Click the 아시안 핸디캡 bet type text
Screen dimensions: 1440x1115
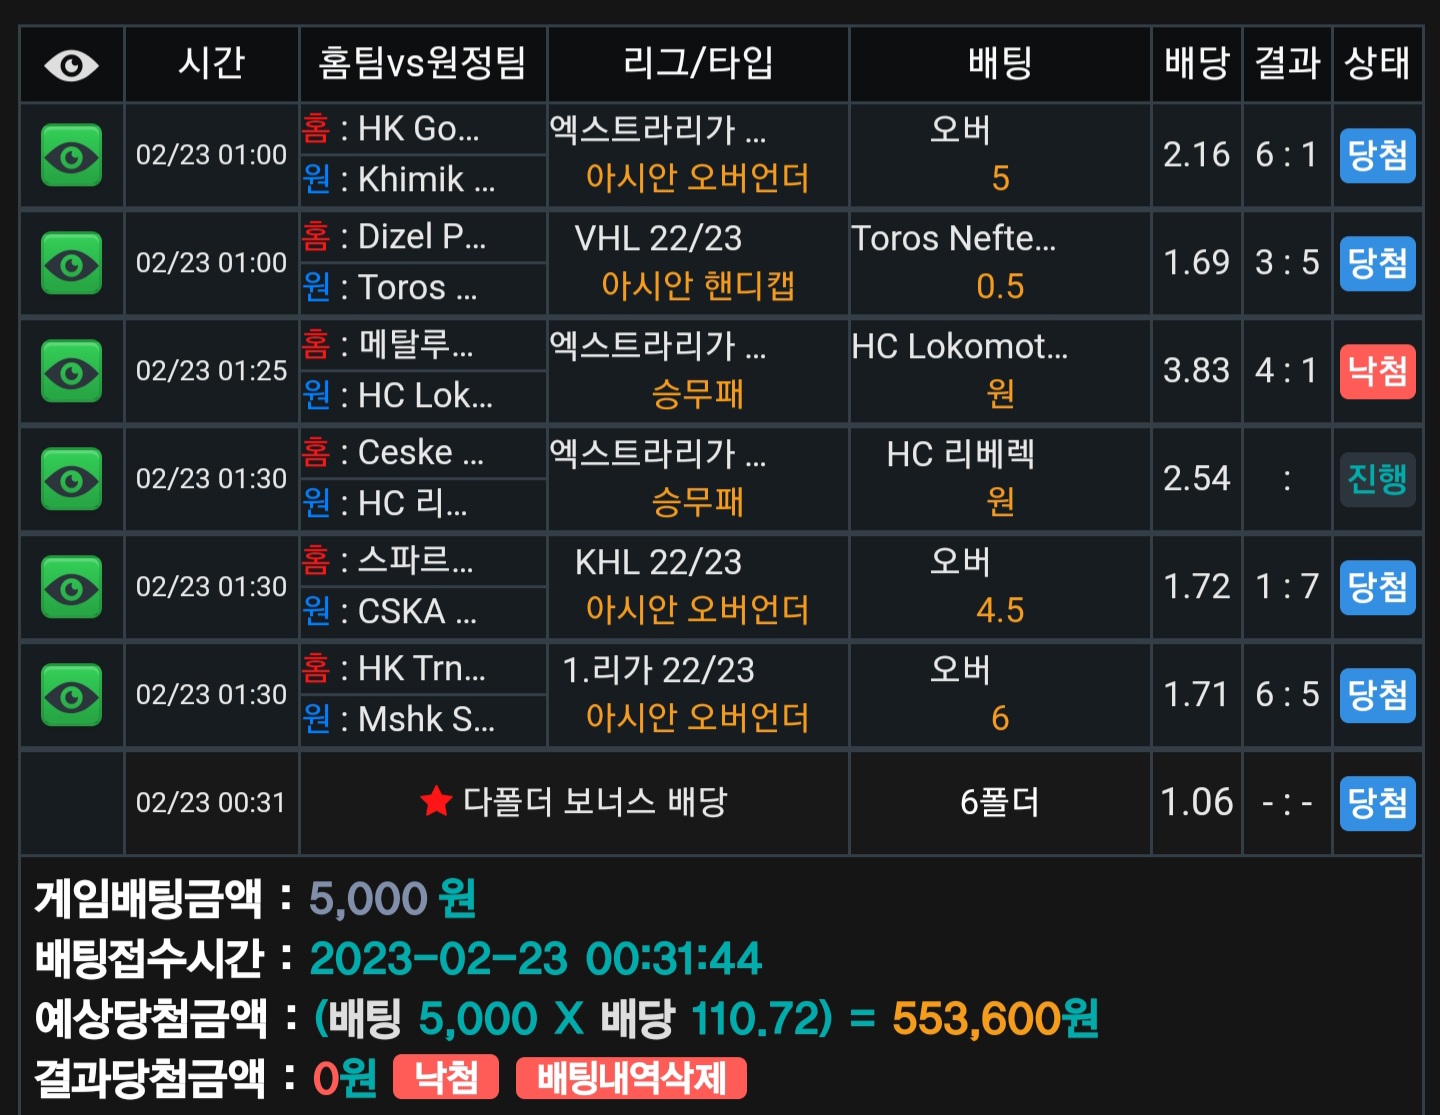click(697, 286)
